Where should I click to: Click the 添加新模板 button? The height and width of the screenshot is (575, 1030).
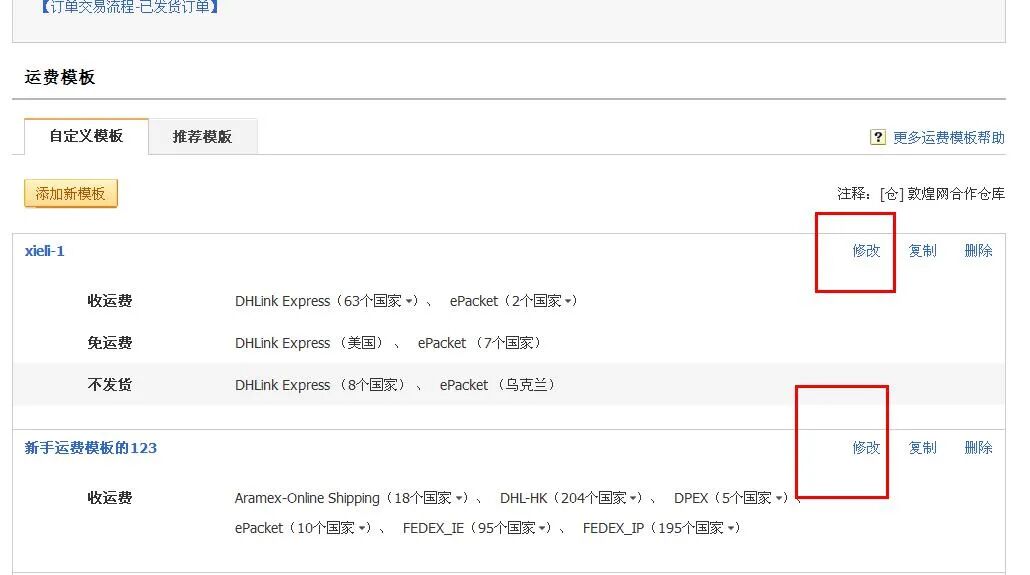pos(70,194)
